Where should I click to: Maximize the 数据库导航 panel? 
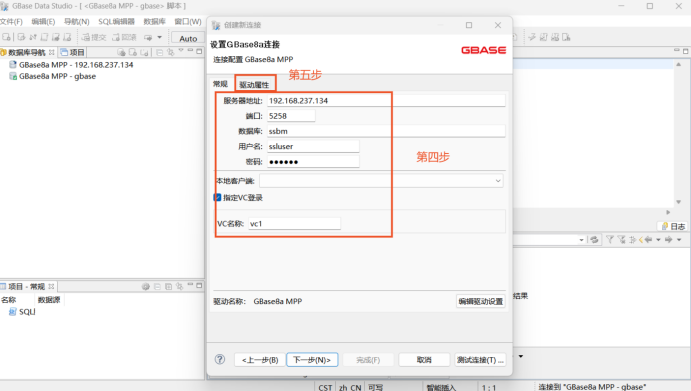click(x=199, y=52)
